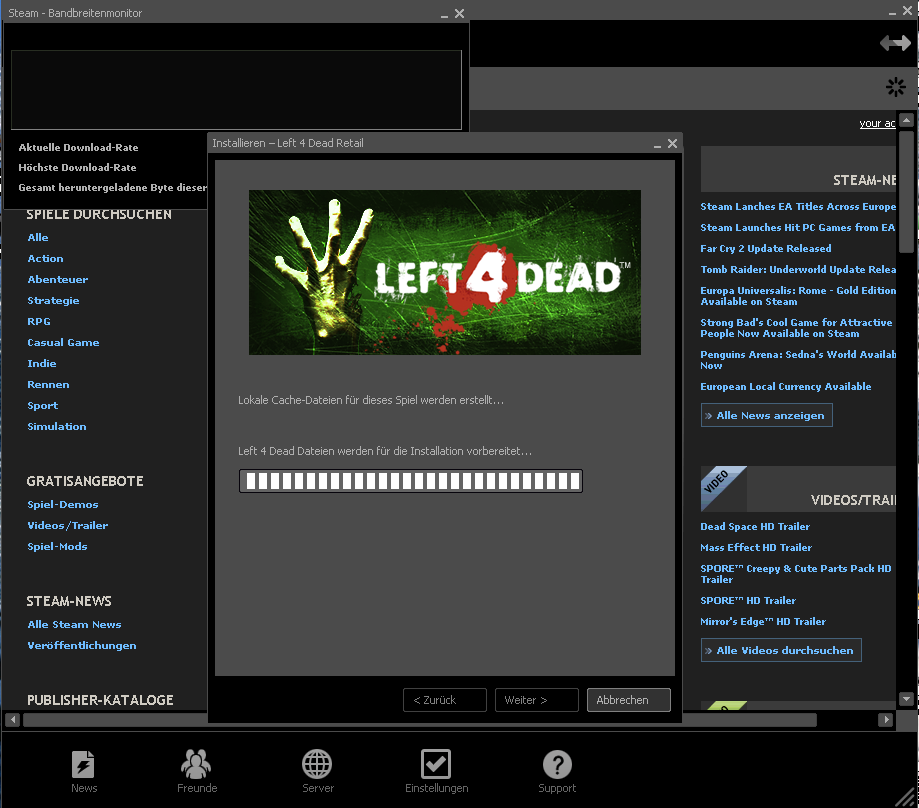
Task: Open the Strategie category link
Action: pos(53,301)
